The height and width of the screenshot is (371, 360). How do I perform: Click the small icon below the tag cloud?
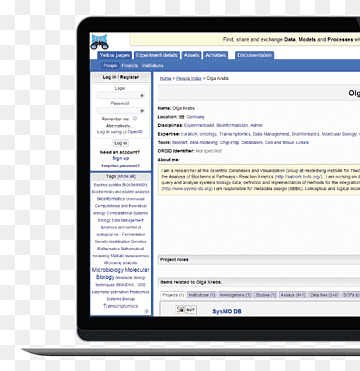click(x=146, y=311)
